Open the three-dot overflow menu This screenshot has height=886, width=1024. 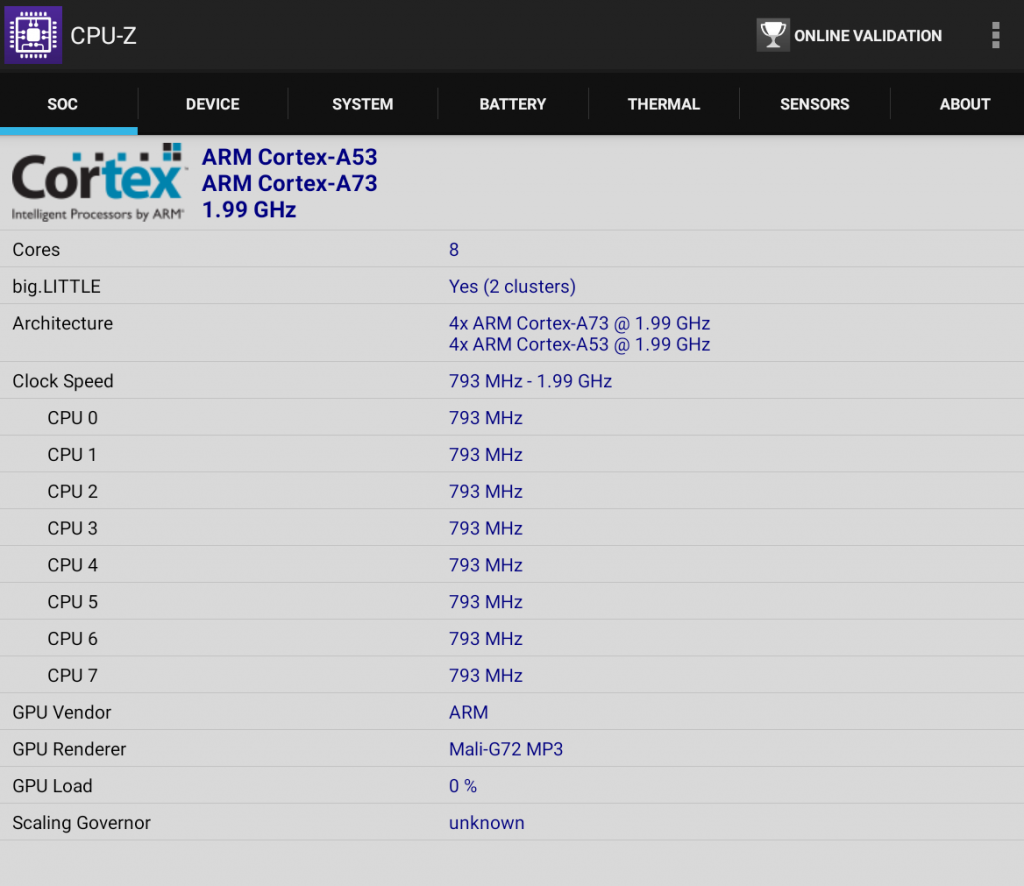(995, 35)
